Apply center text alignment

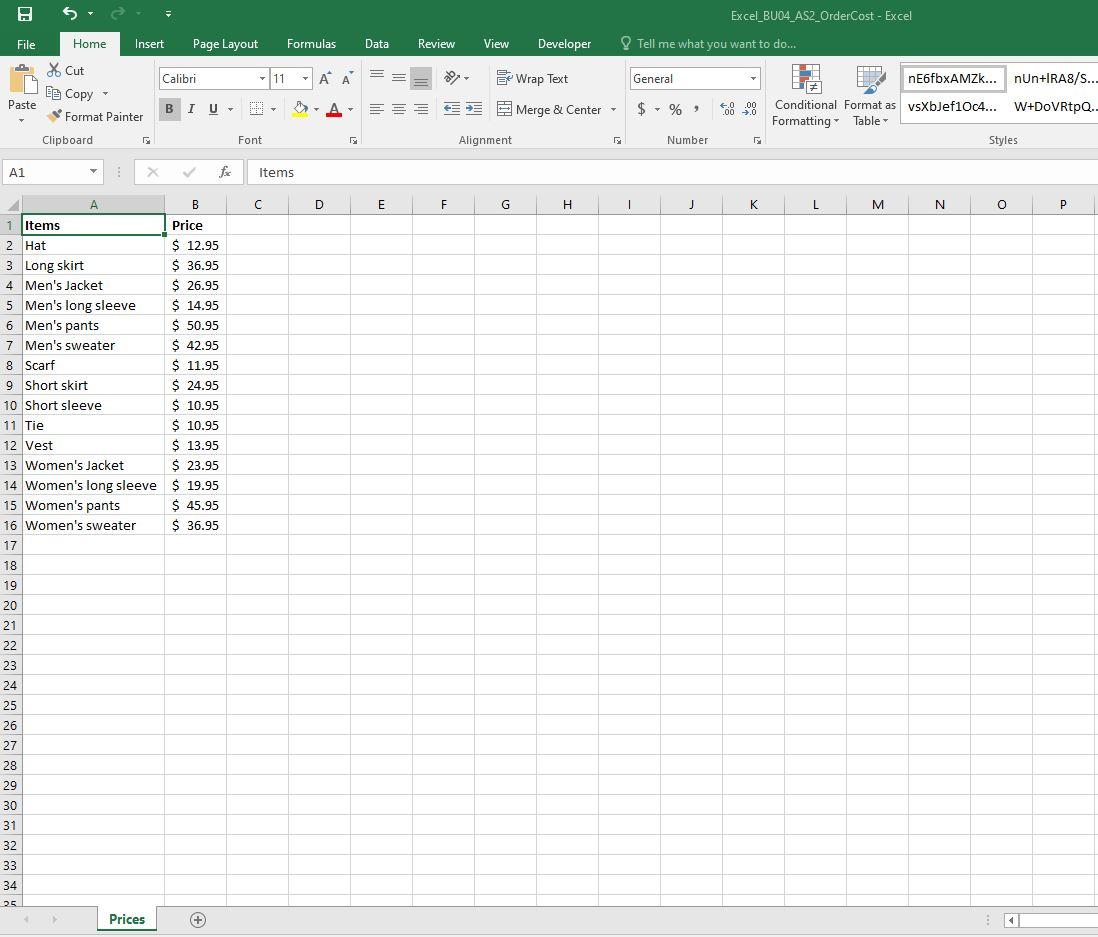pyautogui.click(x=398, y=109)
